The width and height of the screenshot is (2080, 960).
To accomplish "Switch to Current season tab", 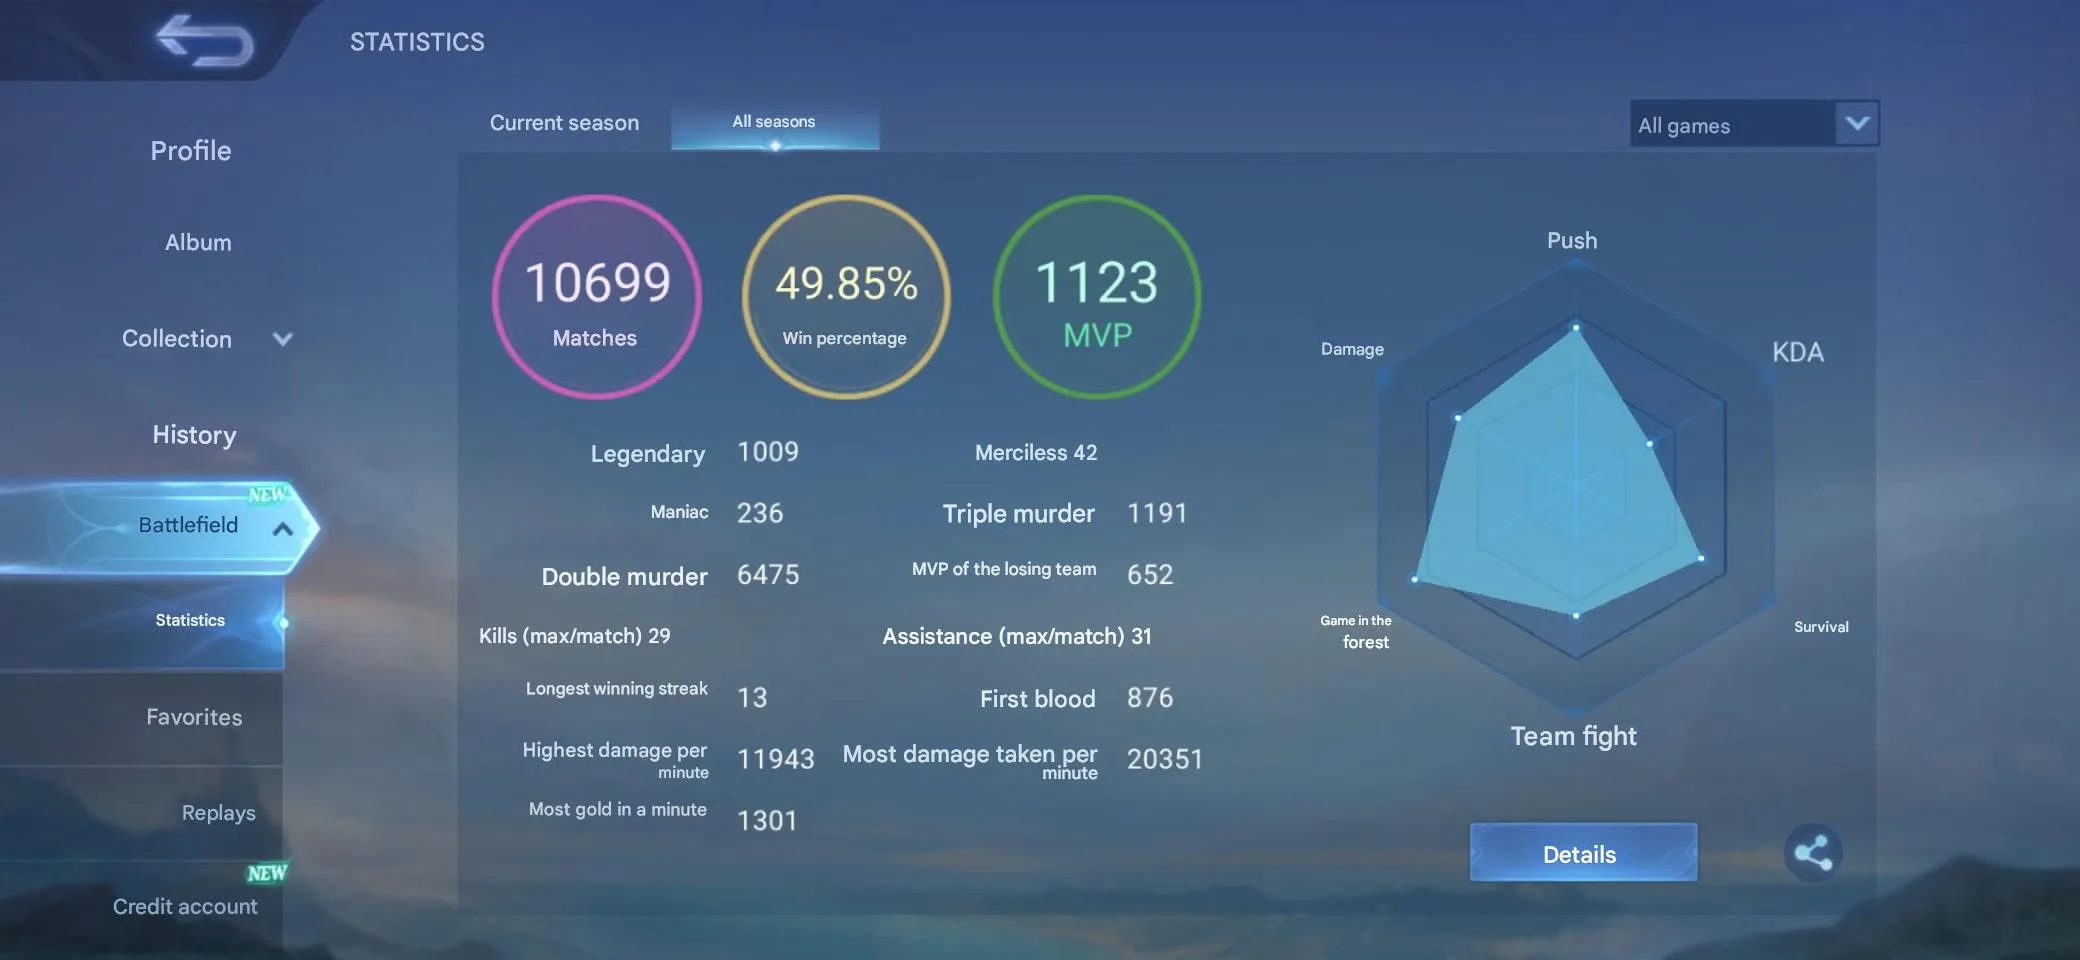I will click(x=564, y=123).
